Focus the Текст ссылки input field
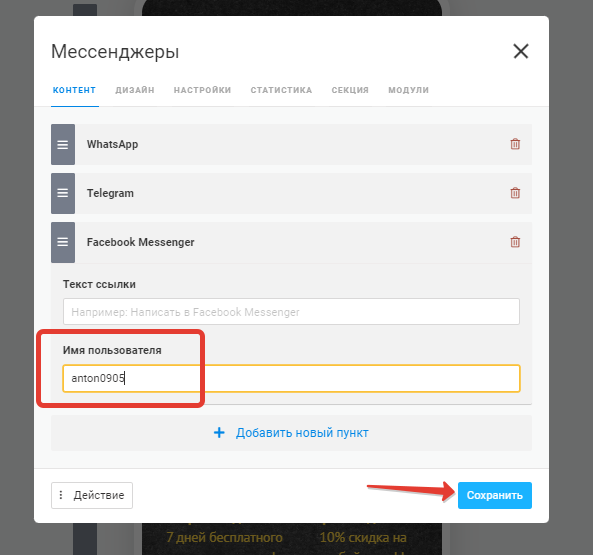The image size is (593, 555). 291,312
